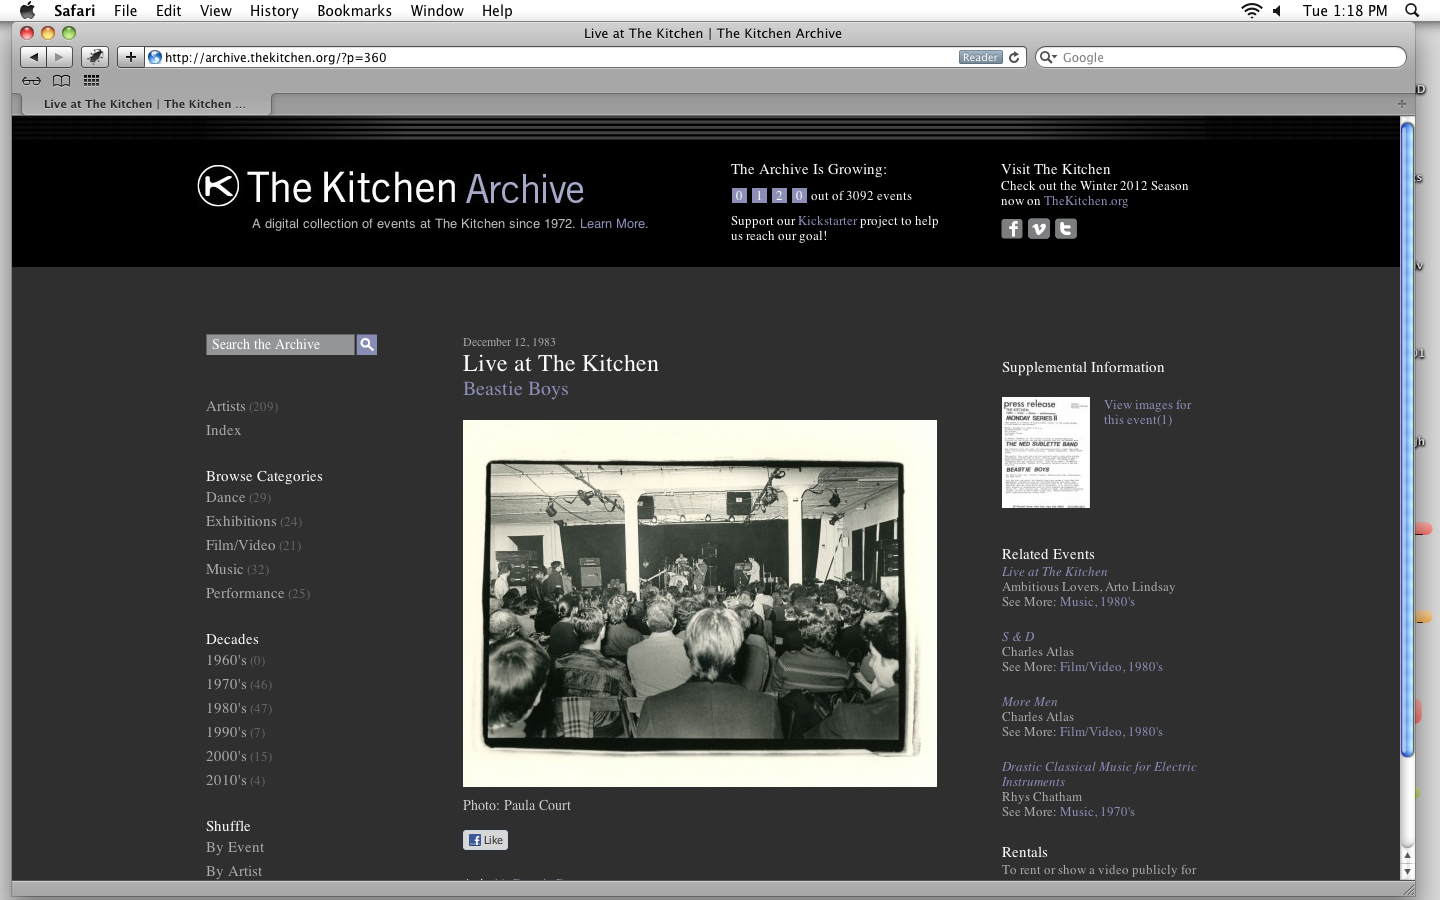
Task: Click the scroll down arrow
Action: click(x=1407, y=872)
